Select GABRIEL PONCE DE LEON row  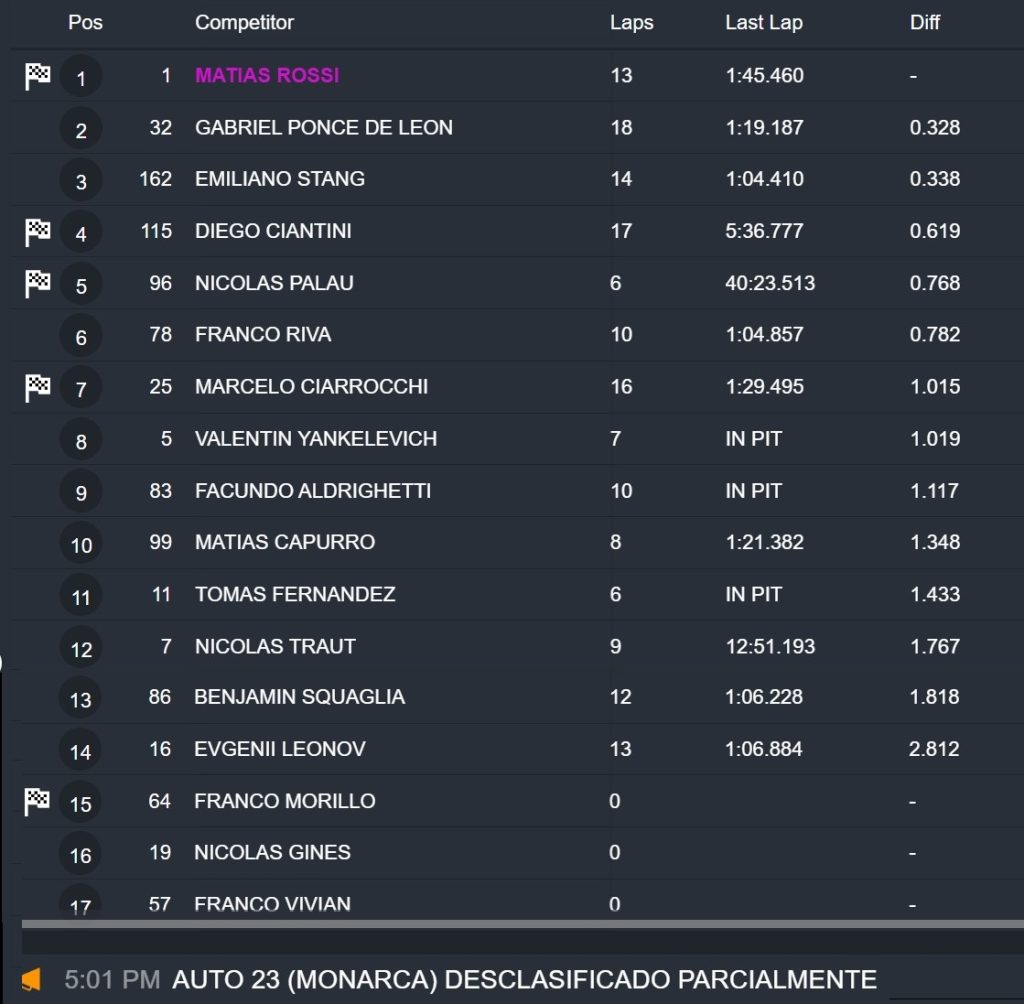point(323,128)
